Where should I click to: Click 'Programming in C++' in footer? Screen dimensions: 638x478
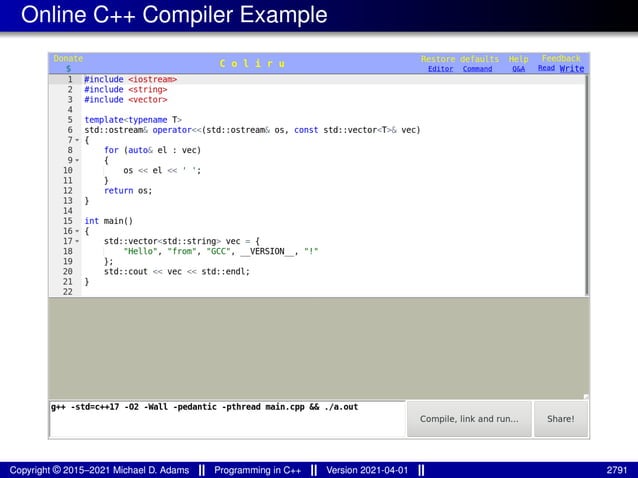click(258, 470)
